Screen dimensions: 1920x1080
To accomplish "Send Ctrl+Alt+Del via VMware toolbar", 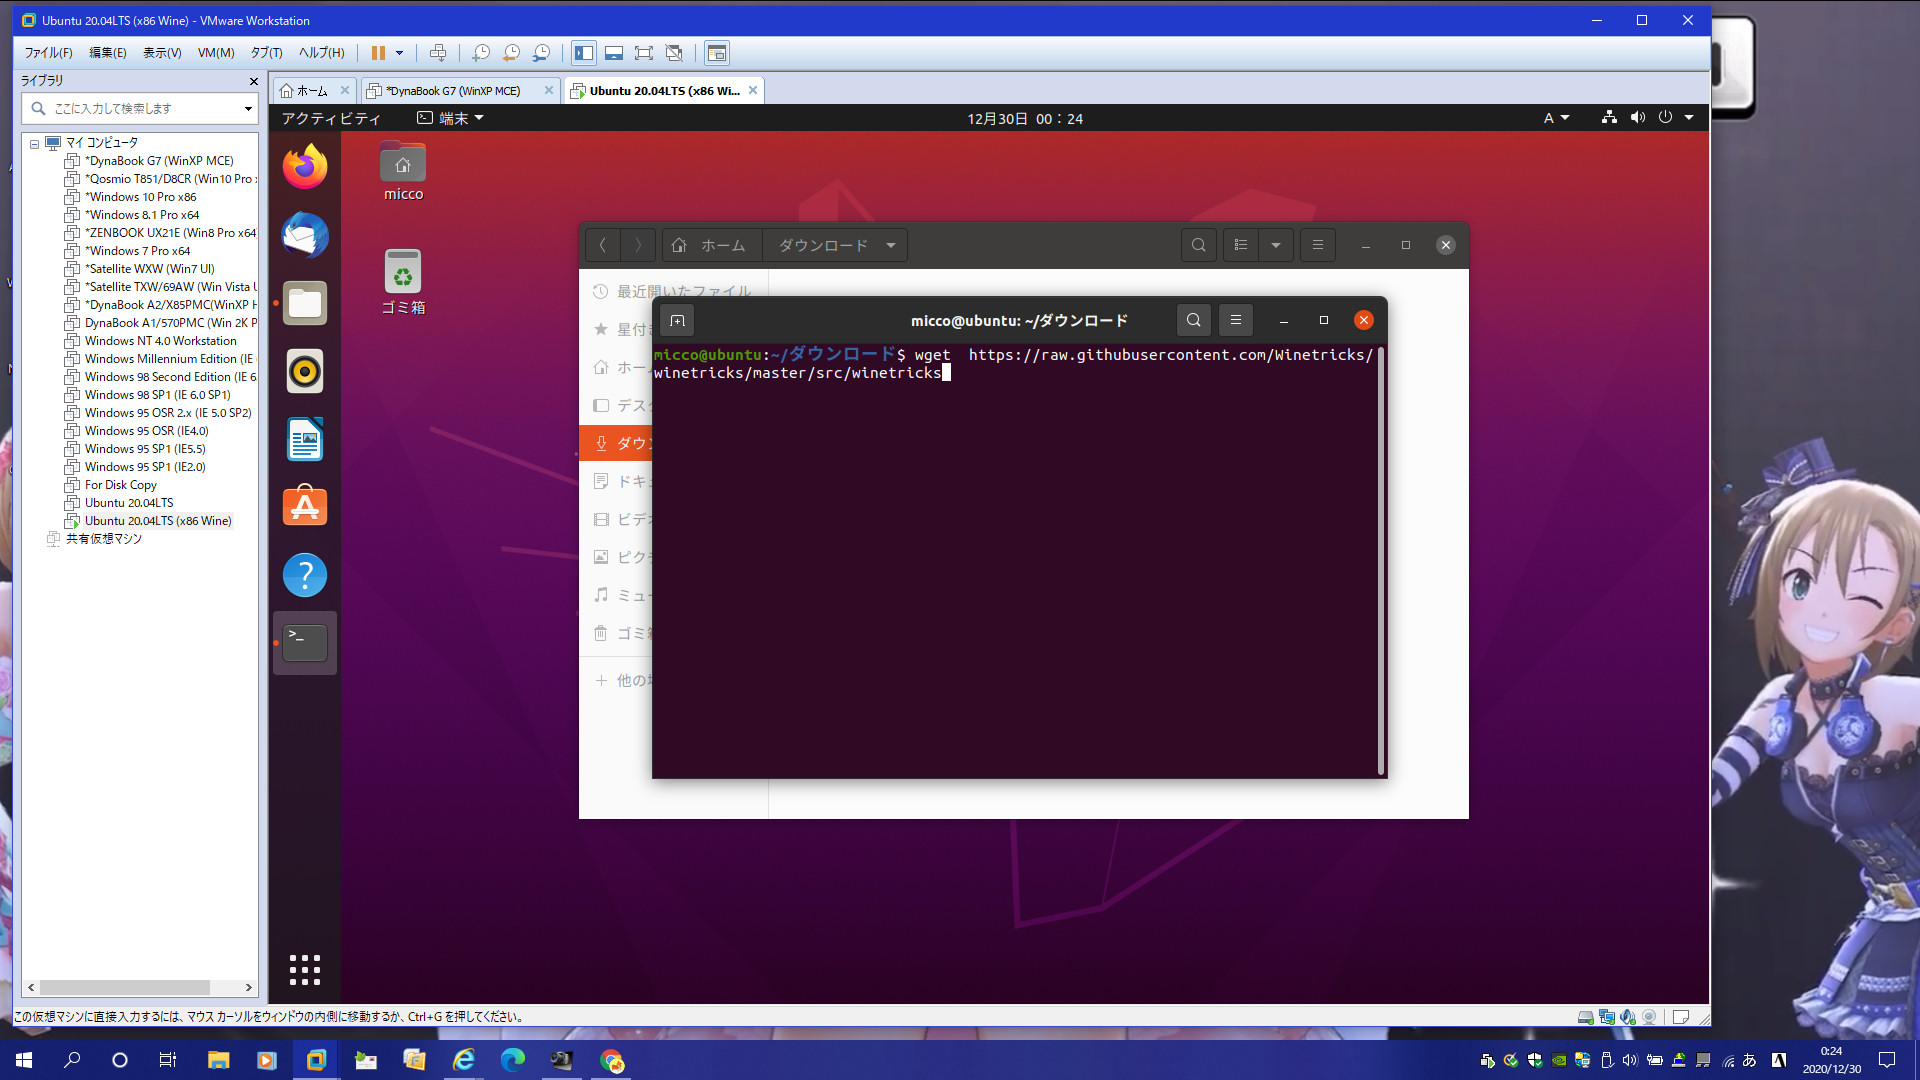I will click(438, 53).
